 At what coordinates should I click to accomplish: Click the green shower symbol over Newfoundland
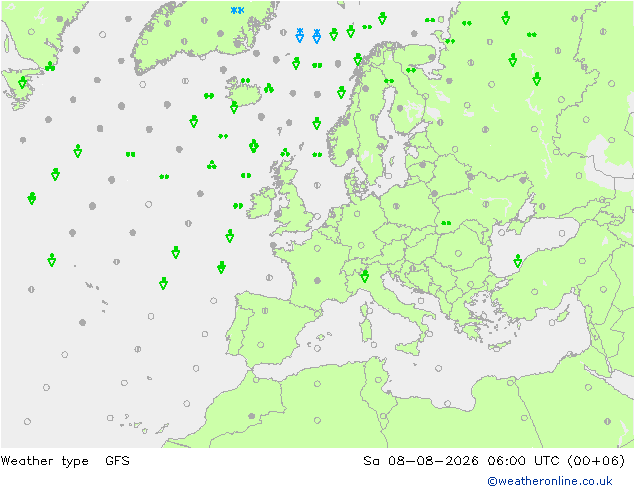point(22,82)
